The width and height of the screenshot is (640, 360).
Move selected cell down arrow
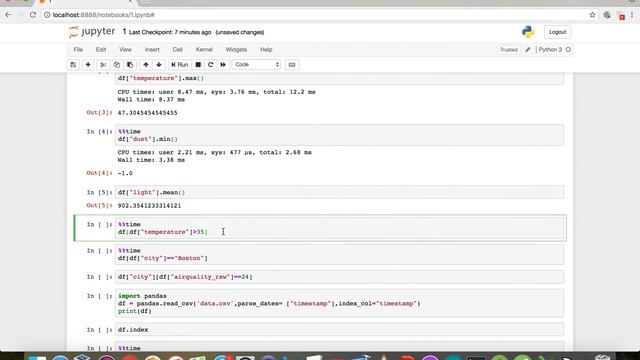(159, 64)
